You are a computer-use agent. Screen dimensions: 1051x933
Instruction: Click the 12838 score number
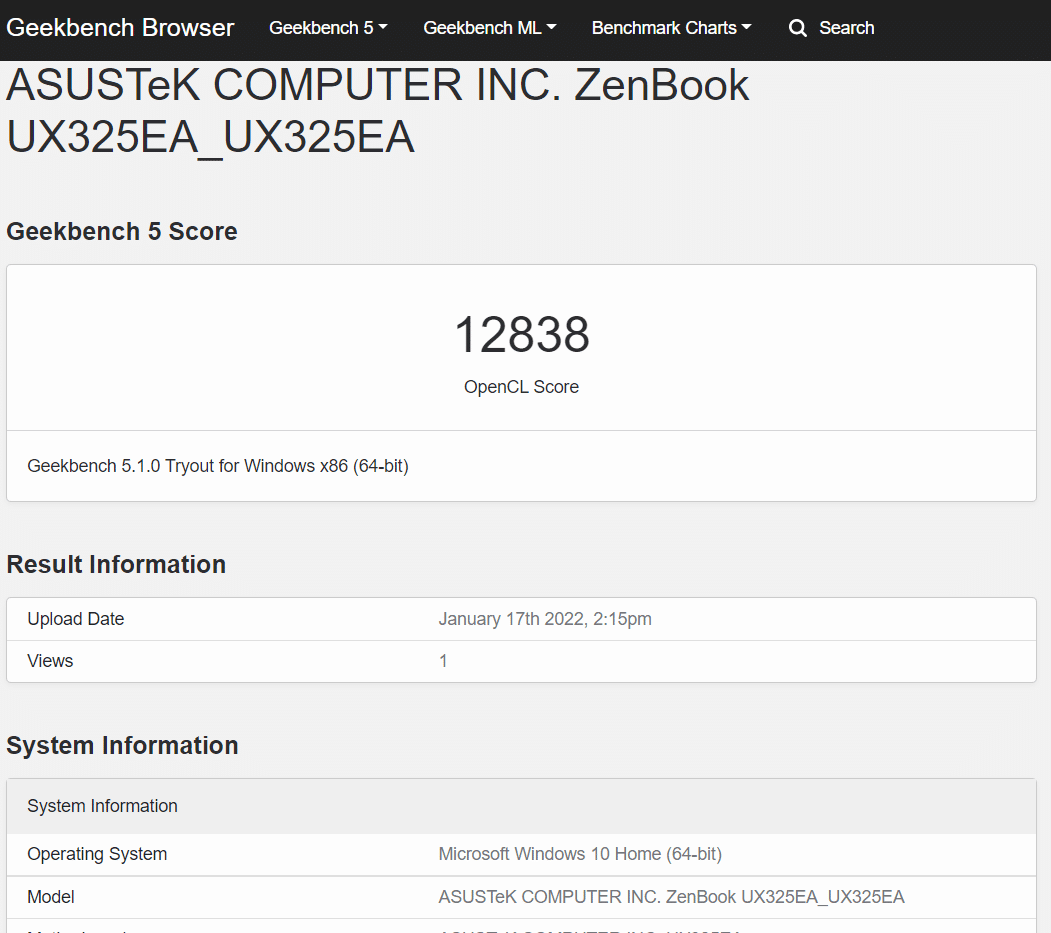(521, 334)
